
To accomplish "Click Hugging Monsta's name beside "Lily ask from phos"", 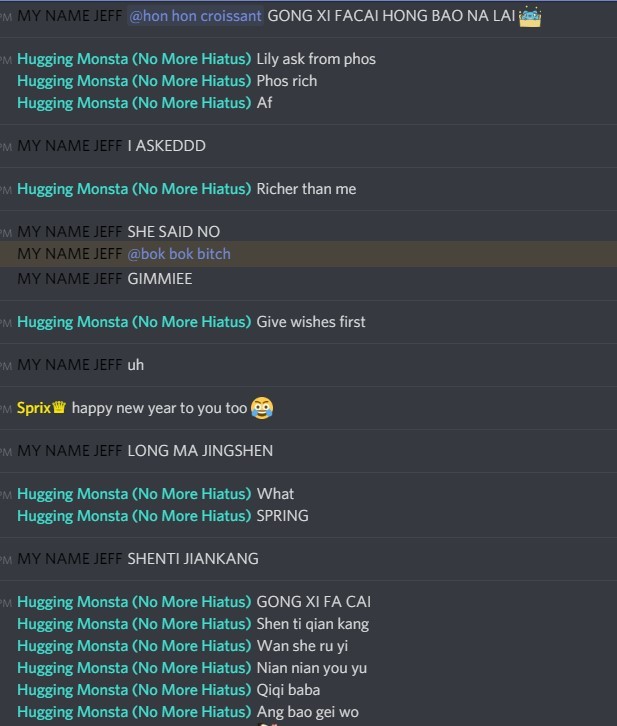I will pyautogui.click(x=133, y=59).
